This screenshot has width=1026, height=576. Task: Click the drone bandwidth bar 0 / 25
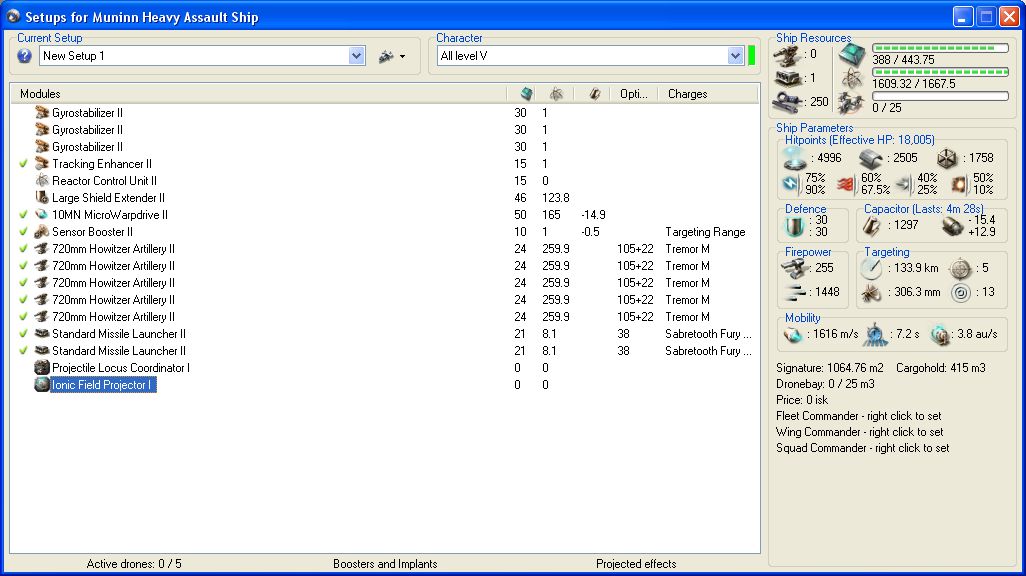tap(940, 96)
